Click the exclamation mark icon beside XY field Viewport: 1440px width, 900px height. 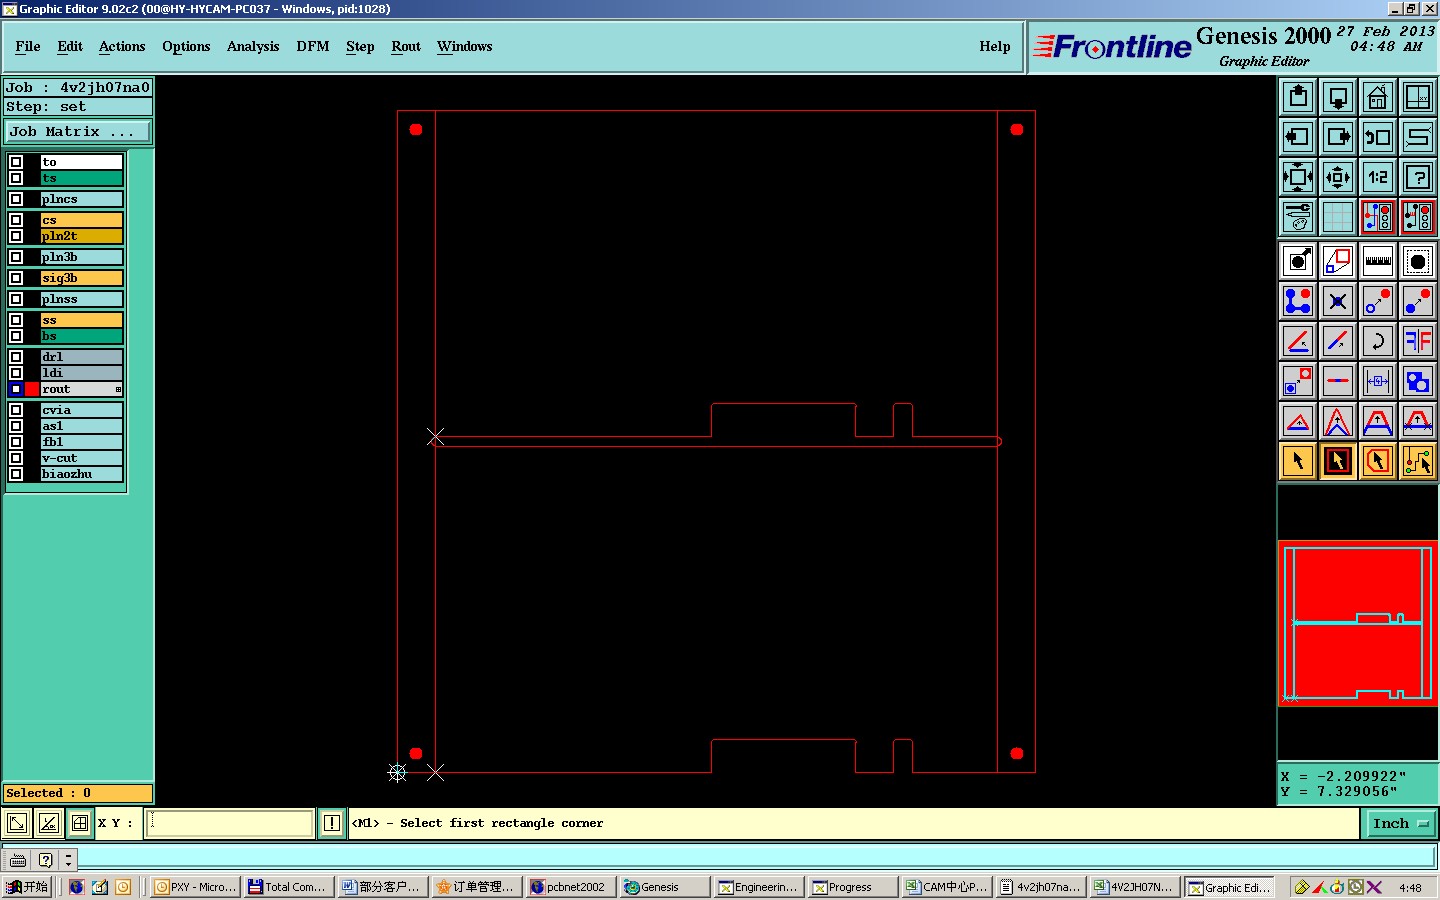coord(332,823)
